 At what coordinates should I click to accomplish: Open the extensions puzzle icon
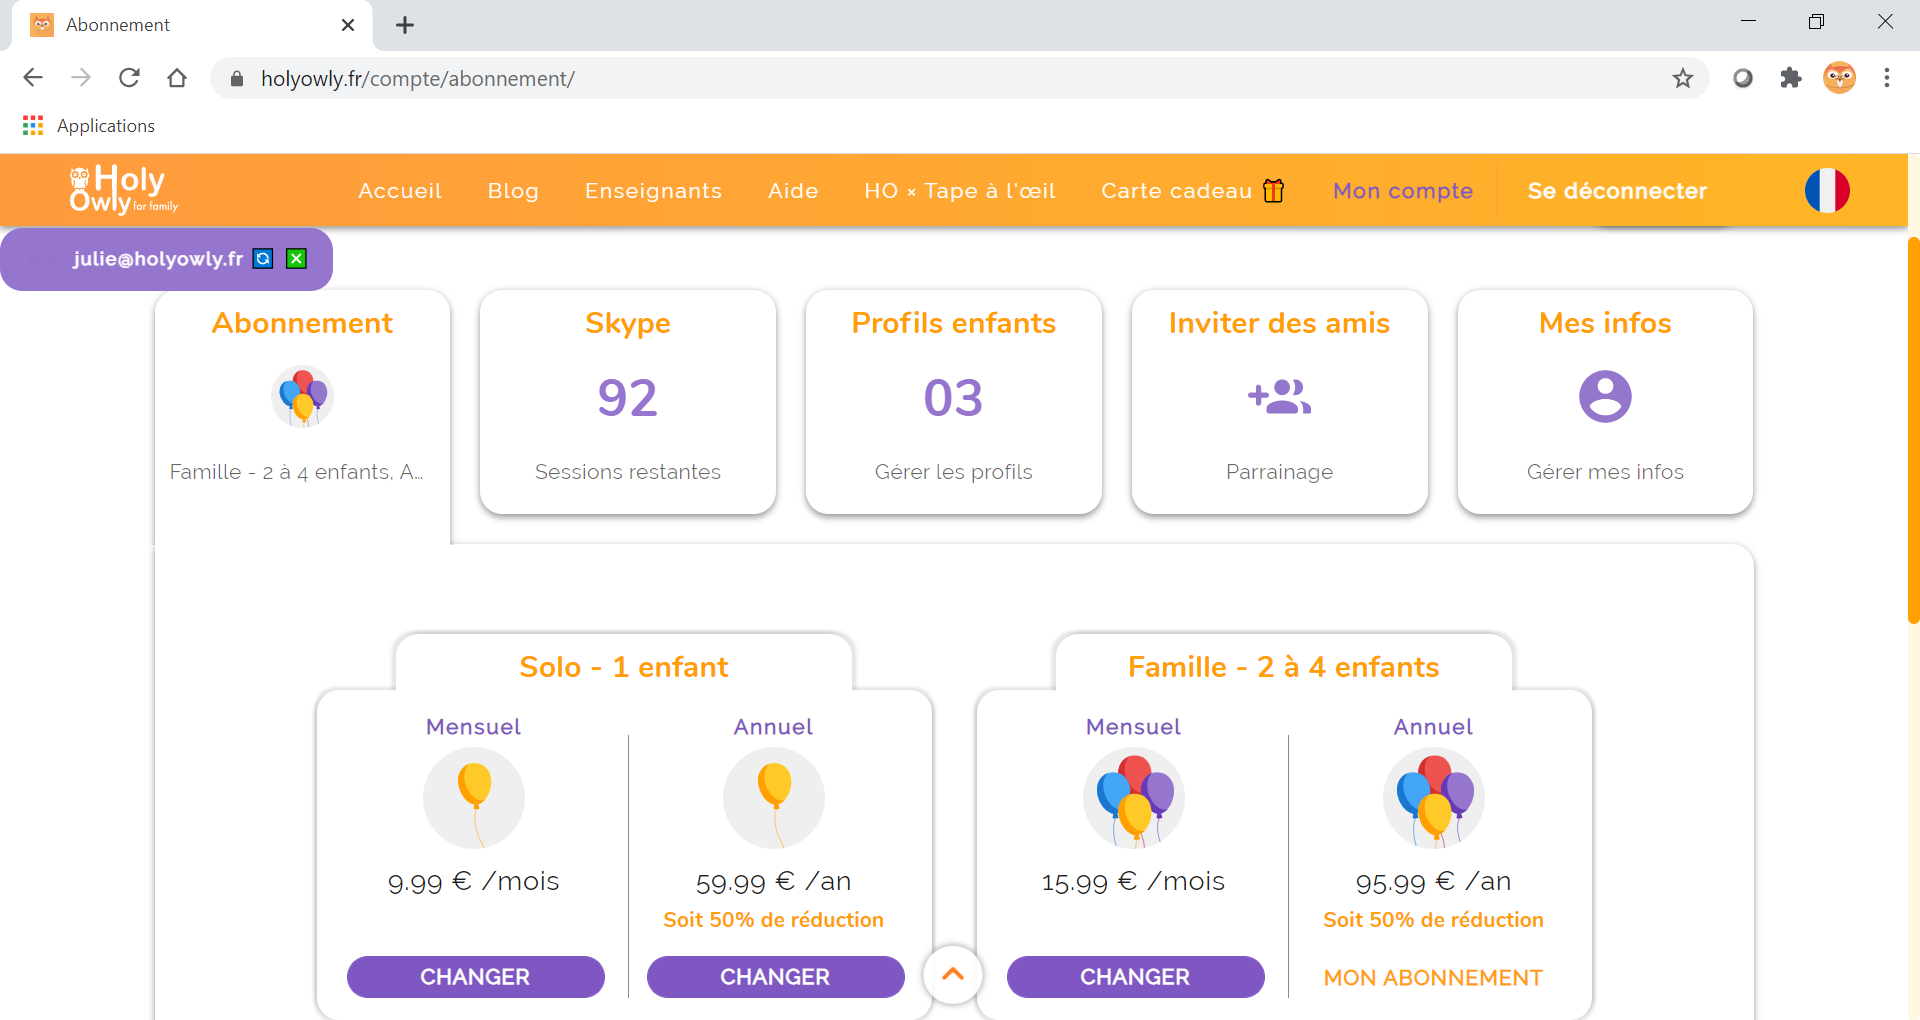click(x=1791, y=78)
